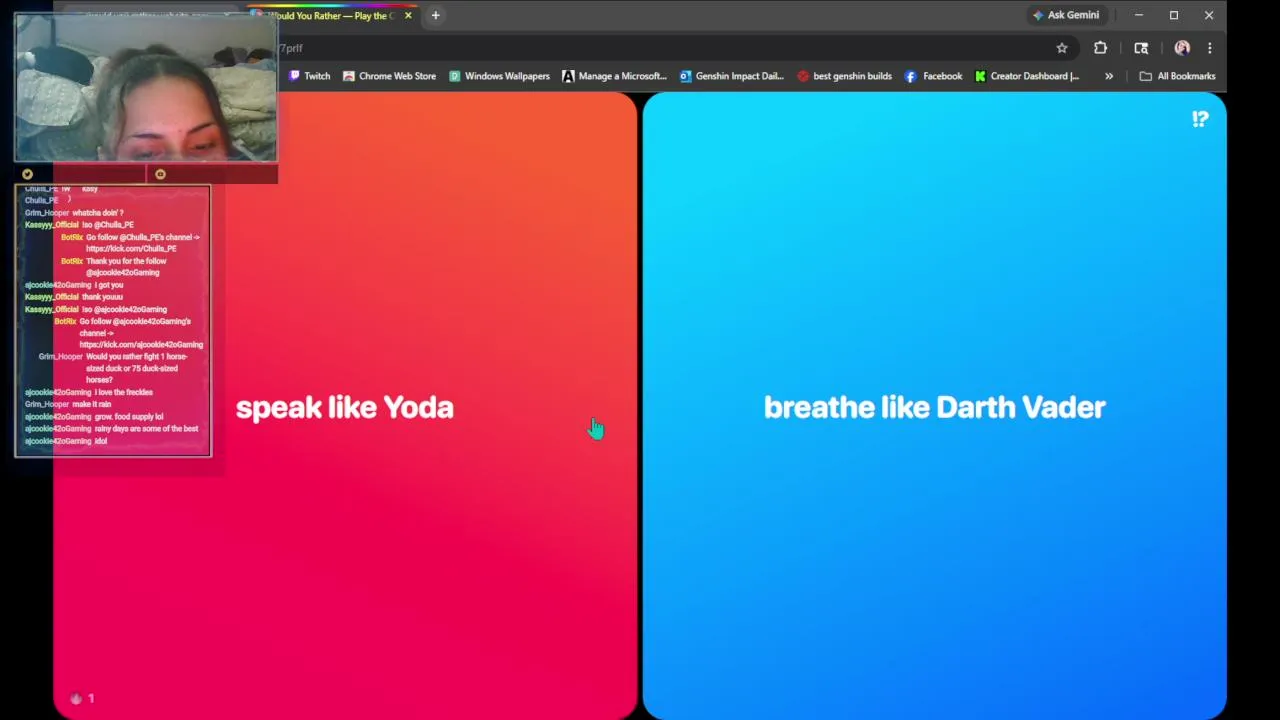Open the best genshin builds bookmark
This screenshot has height=720, width=1280.
click(844, 76)
